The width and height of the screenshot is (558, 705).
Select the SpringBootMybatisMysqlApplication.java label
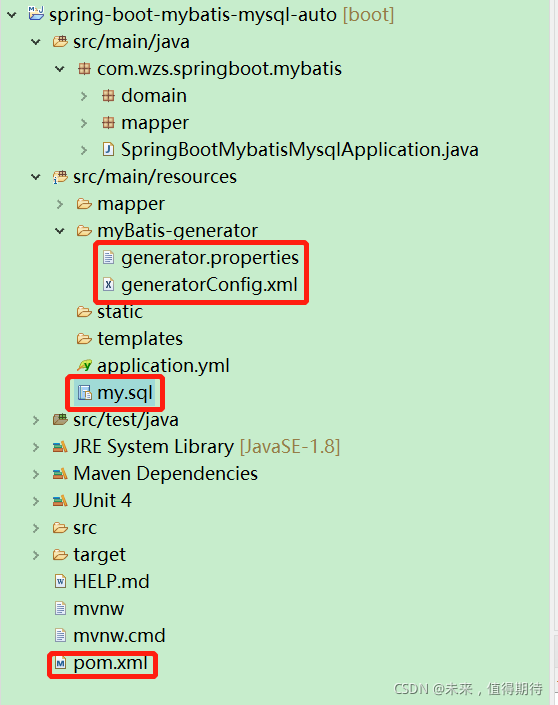click(300, 150)
